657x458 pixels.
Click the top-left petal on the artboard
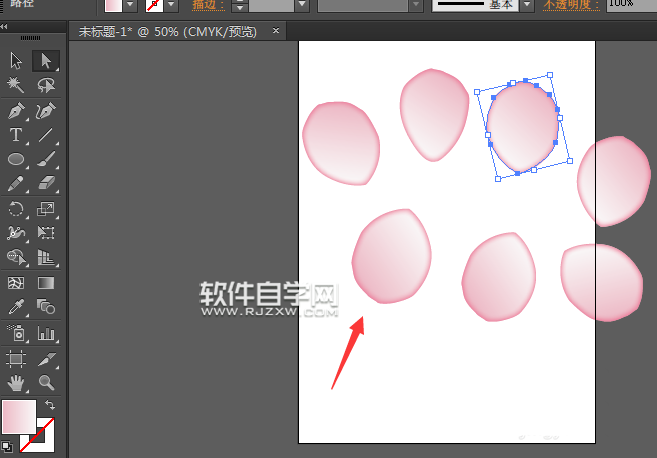[x=341, y=143]
